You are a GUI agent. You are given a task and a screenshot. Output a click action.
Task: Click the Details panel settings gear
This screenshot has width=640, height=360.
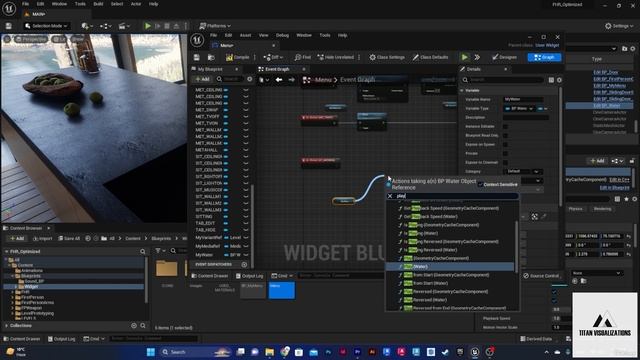[x=559, y=80]
